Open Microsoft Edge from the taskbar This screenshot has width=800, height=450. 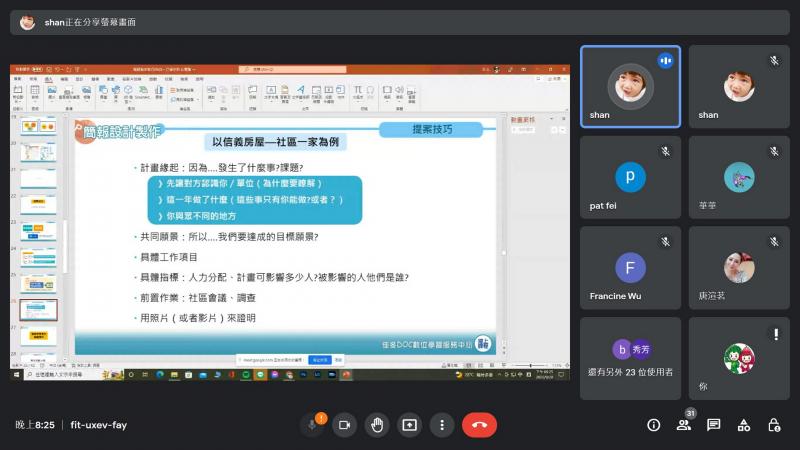pos(160,374)
